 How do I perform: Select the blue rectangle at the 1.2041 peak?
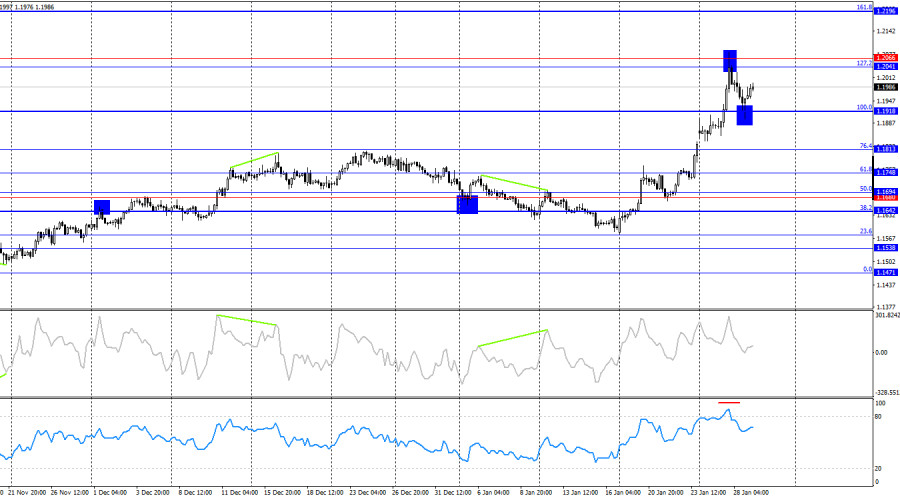pyautogui.click(x=730, y=61)
